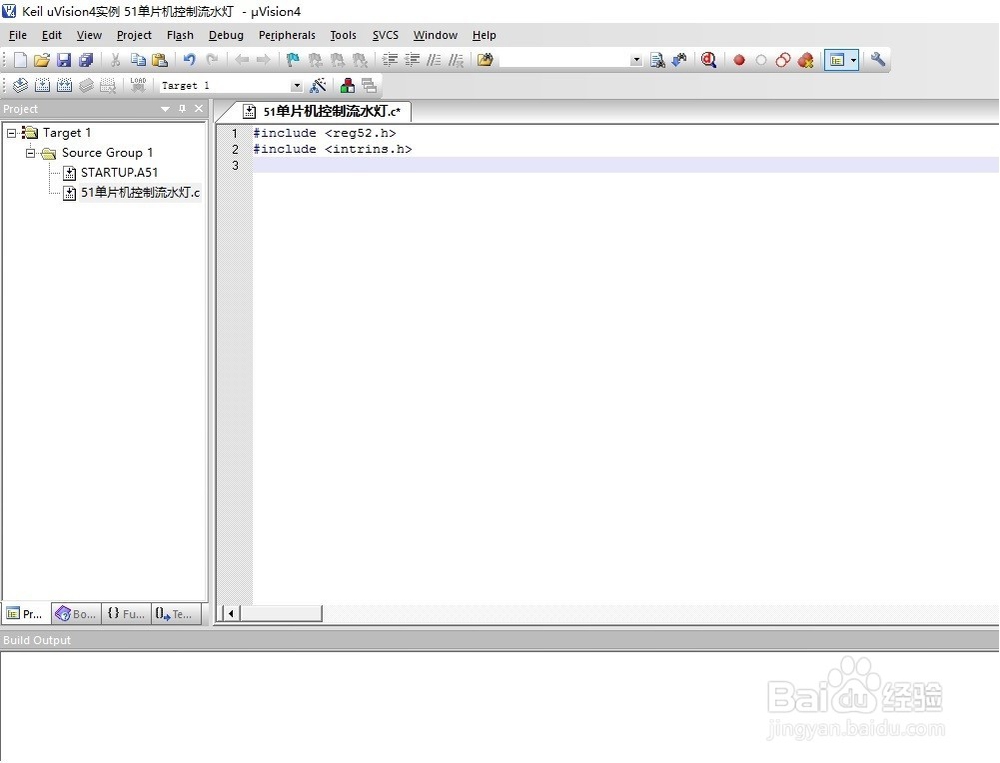Insert a breakpoint with red dot icon
Image resolution: width=1000 pixels, height=763 pixels.
(x=739, y=60)
